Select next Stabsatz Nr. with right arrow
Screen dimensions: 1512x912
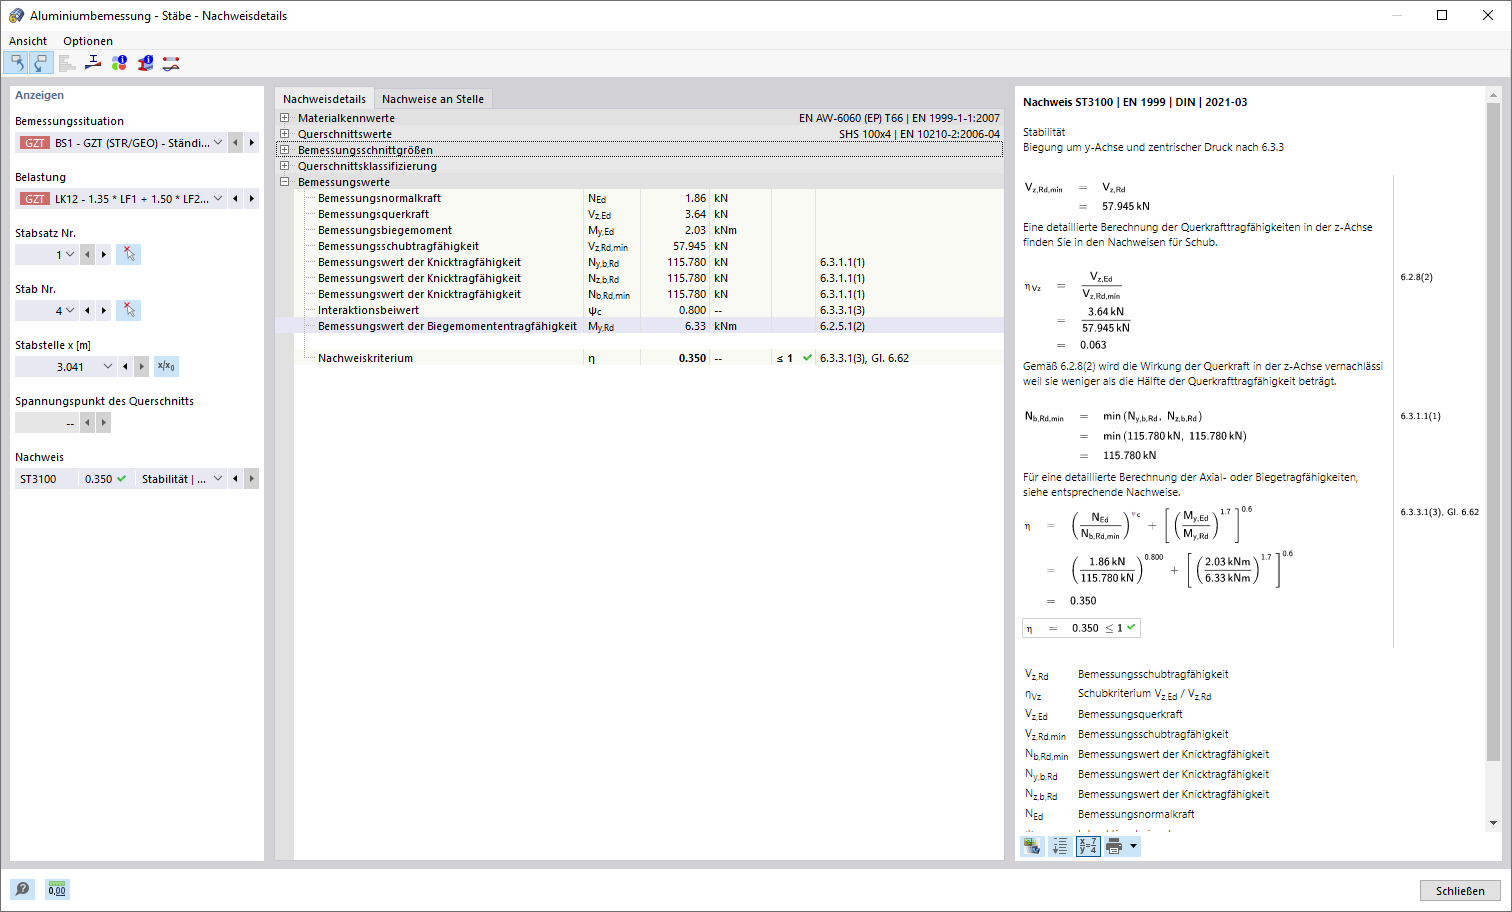pos(103,255)
